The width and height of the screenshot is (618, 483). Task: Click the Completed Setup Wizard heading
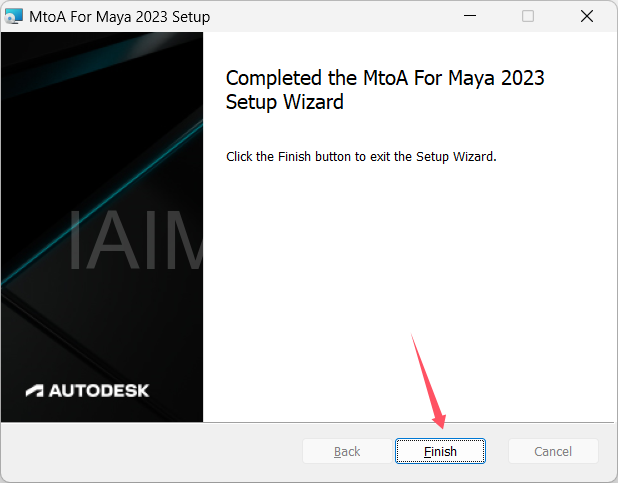pos(385,90)
